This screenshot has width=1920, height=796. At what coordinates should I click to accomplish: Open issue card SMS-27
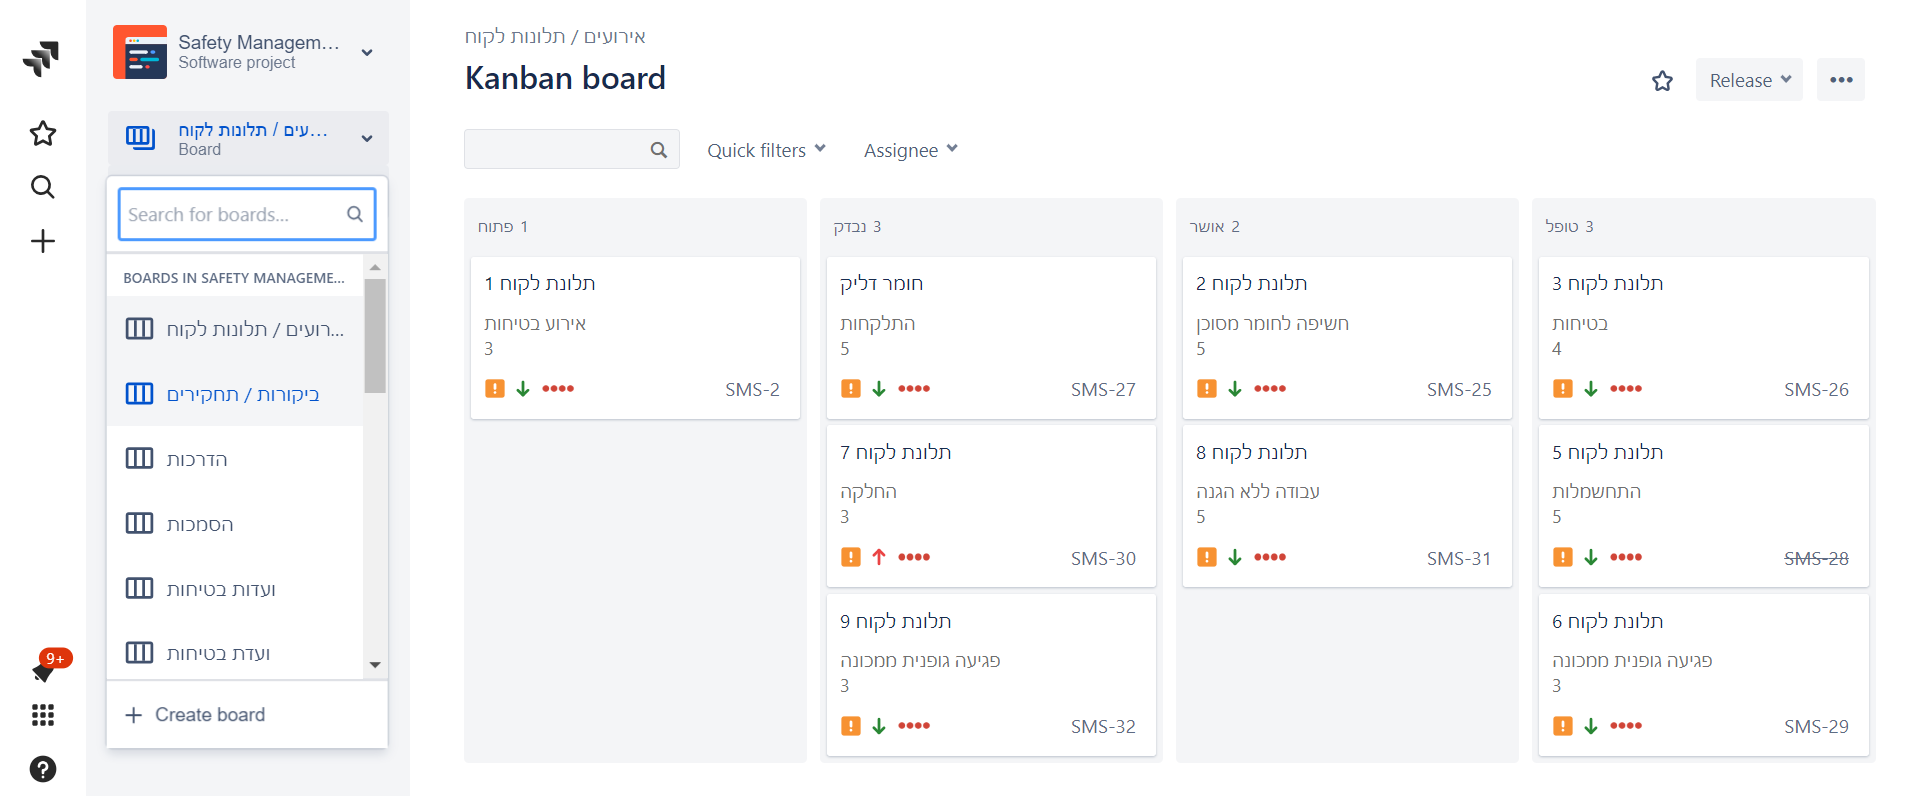click(x=990, y=337)
